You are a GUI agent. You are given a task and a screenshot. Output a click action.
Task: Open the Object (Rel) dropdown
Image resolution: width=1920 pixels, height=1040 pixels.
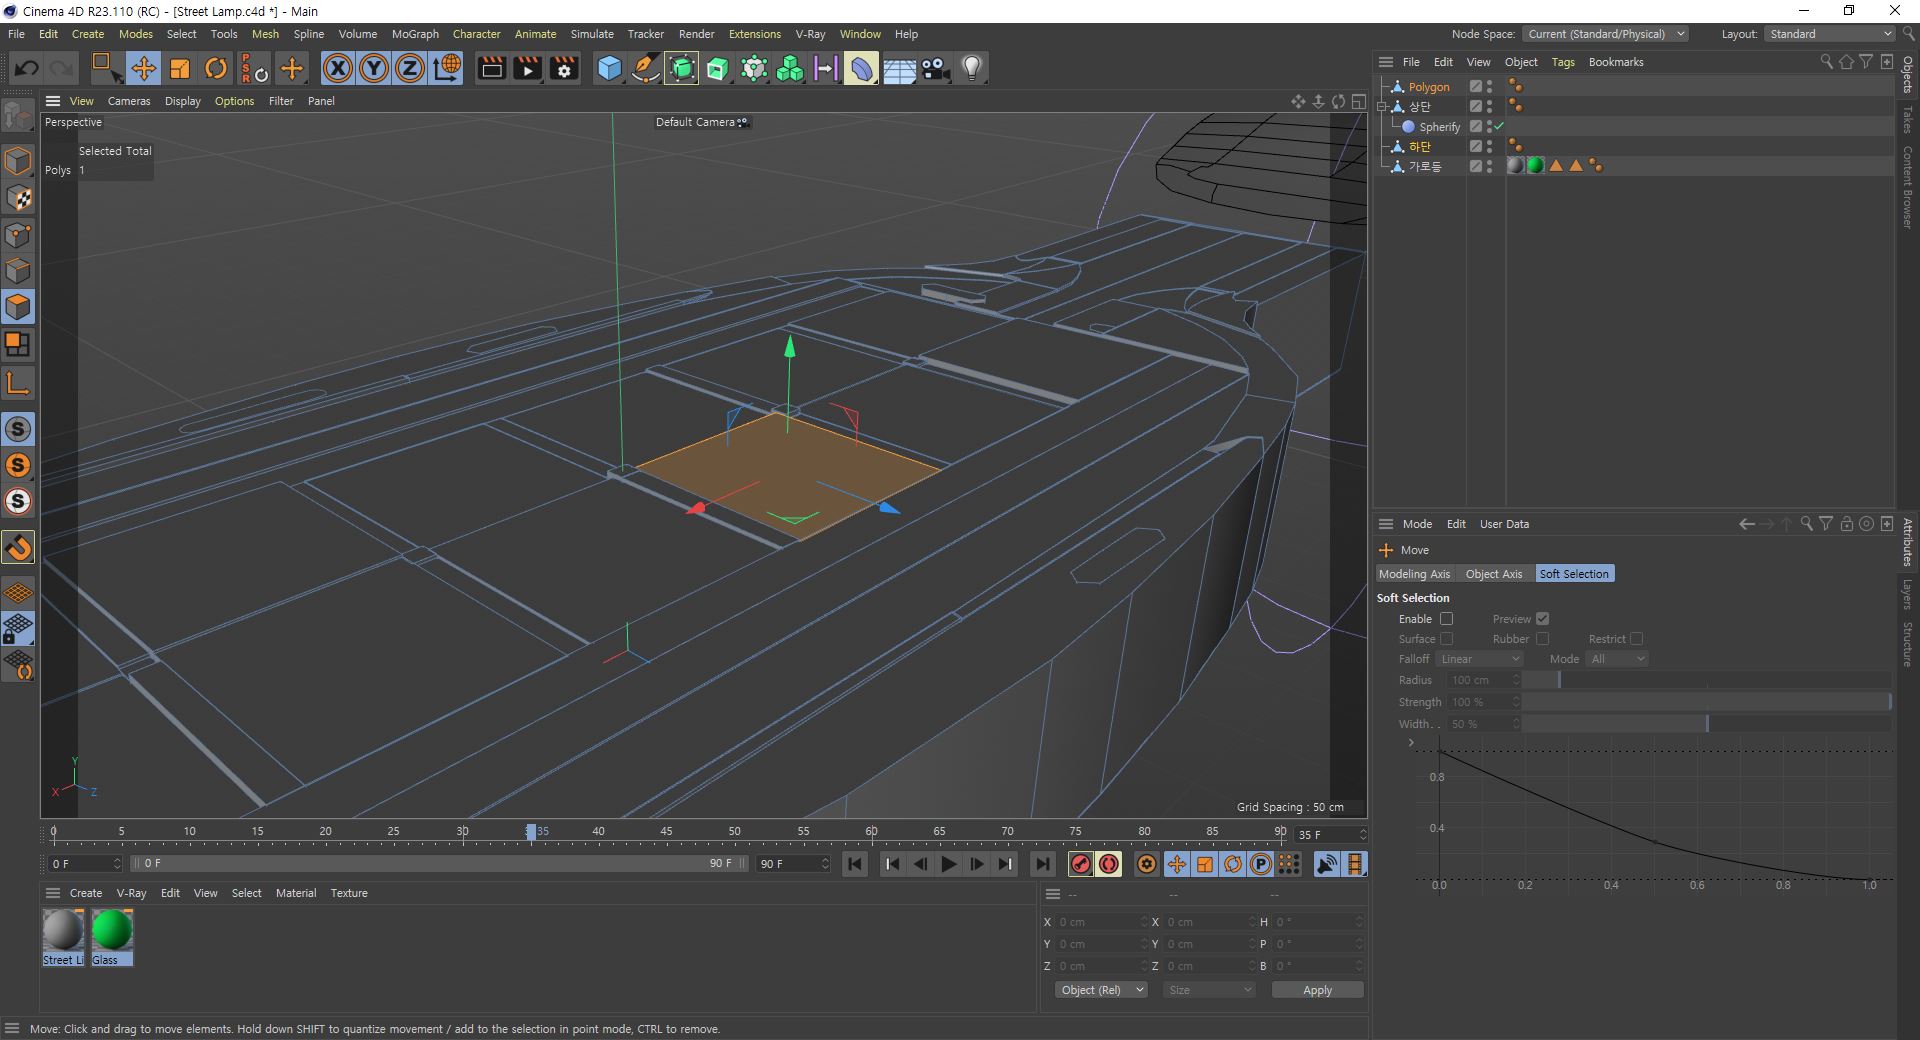pyautogui.click(x=1101, y=990)
